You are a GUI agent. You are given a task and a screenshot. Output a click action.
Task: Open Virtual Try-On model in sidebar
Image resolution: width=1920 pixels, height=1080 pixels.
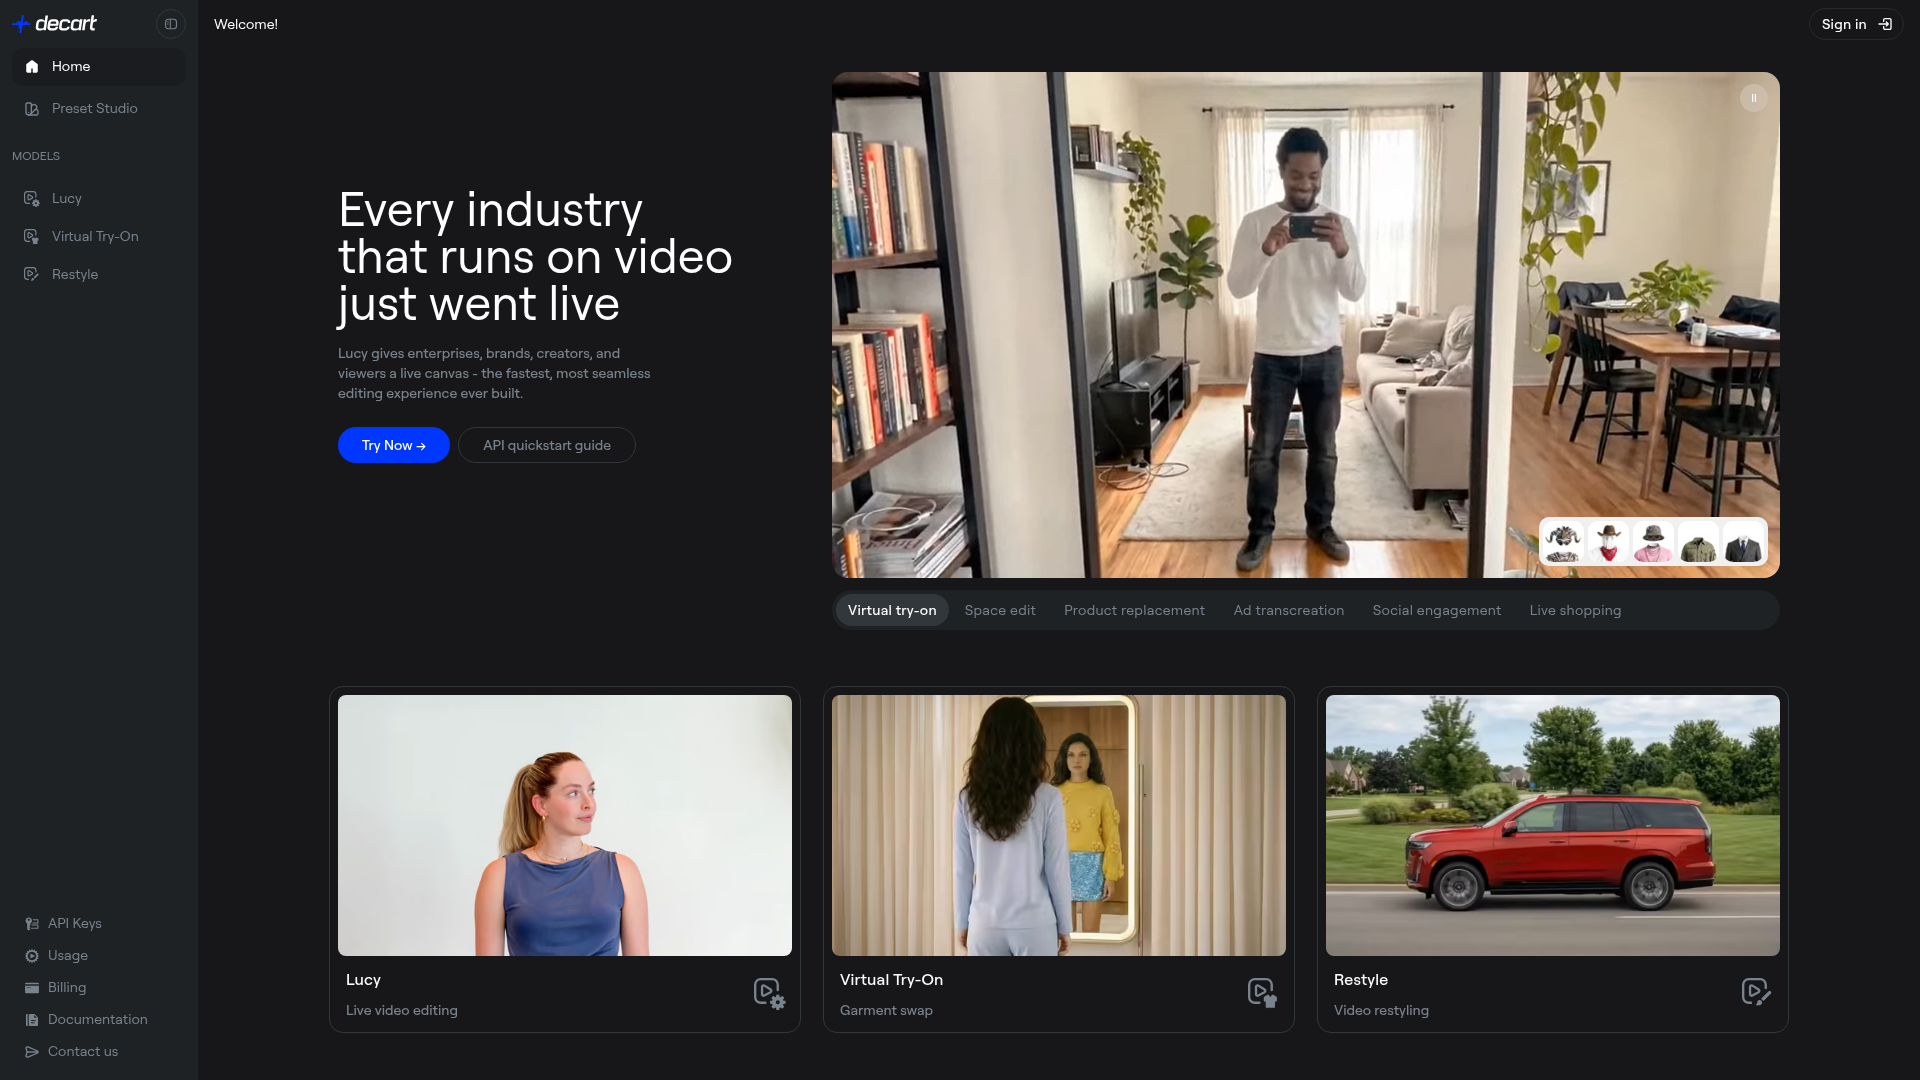click(98, 236)
